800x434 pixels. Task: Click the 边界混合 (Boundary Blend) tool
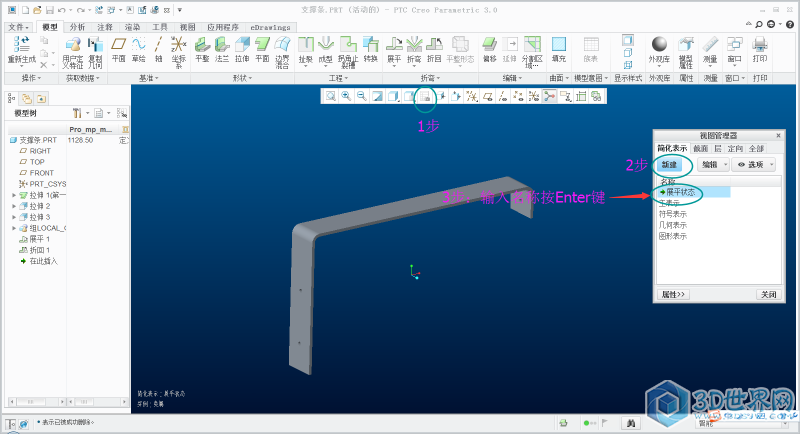(x=282, y=52)
